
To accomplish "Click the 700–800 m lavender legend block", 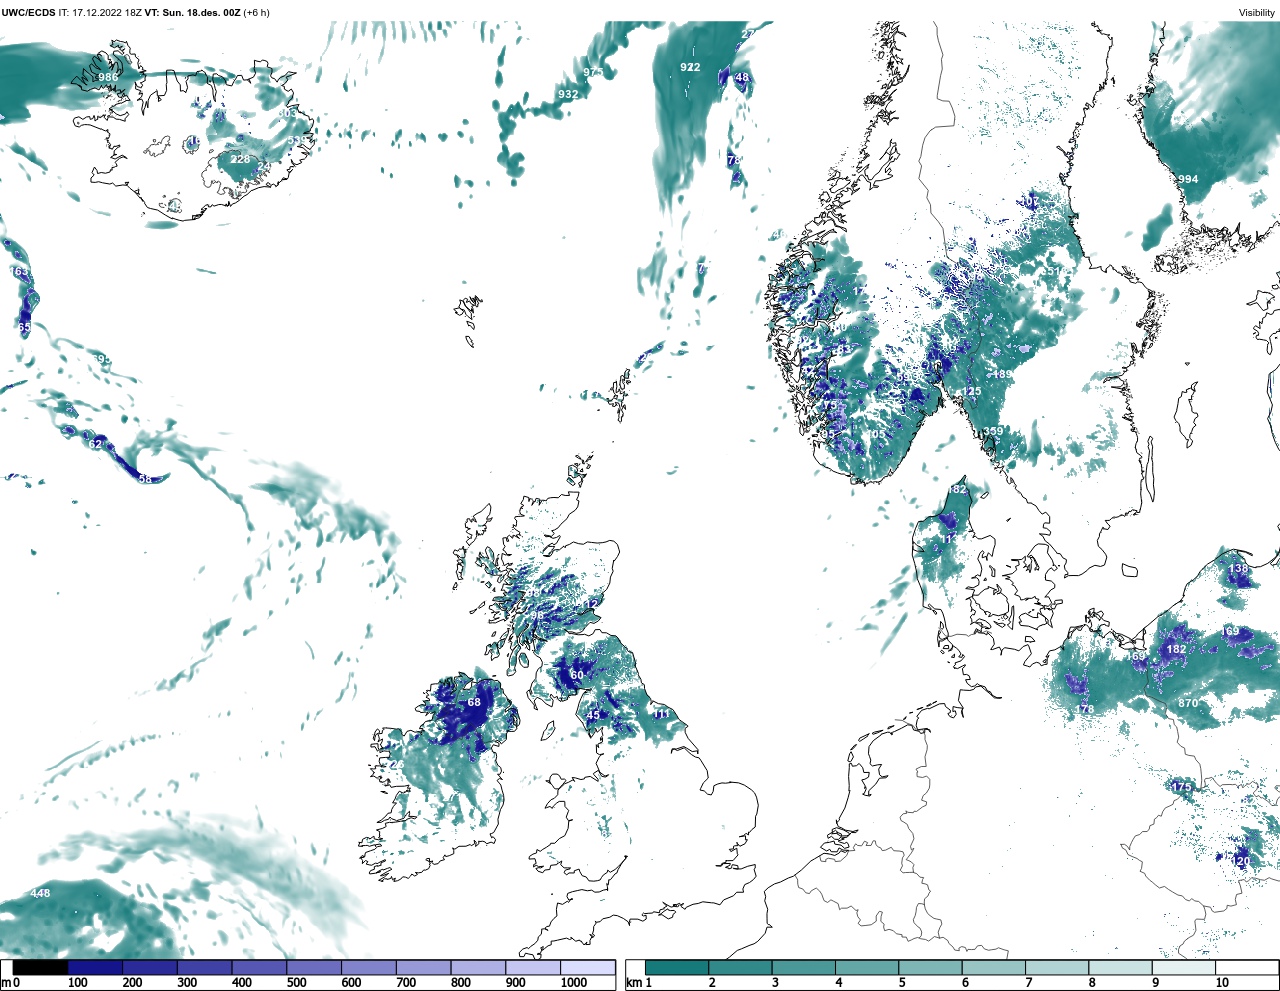I will 423,967.
